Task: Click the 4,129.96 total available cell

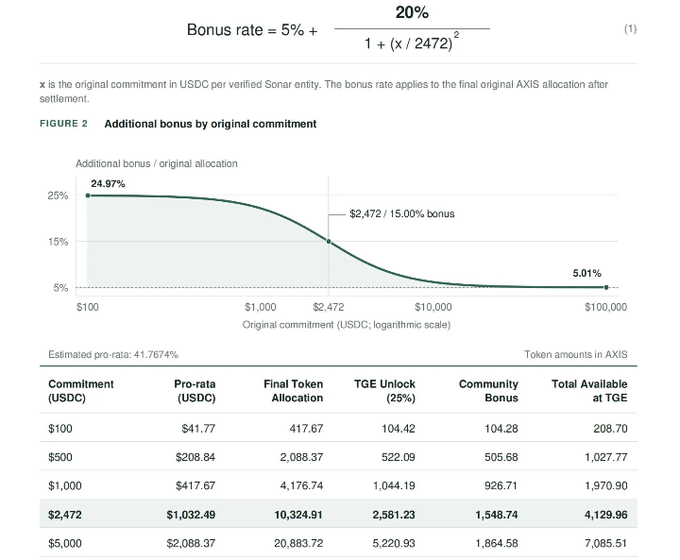Action: pos(606,515)
